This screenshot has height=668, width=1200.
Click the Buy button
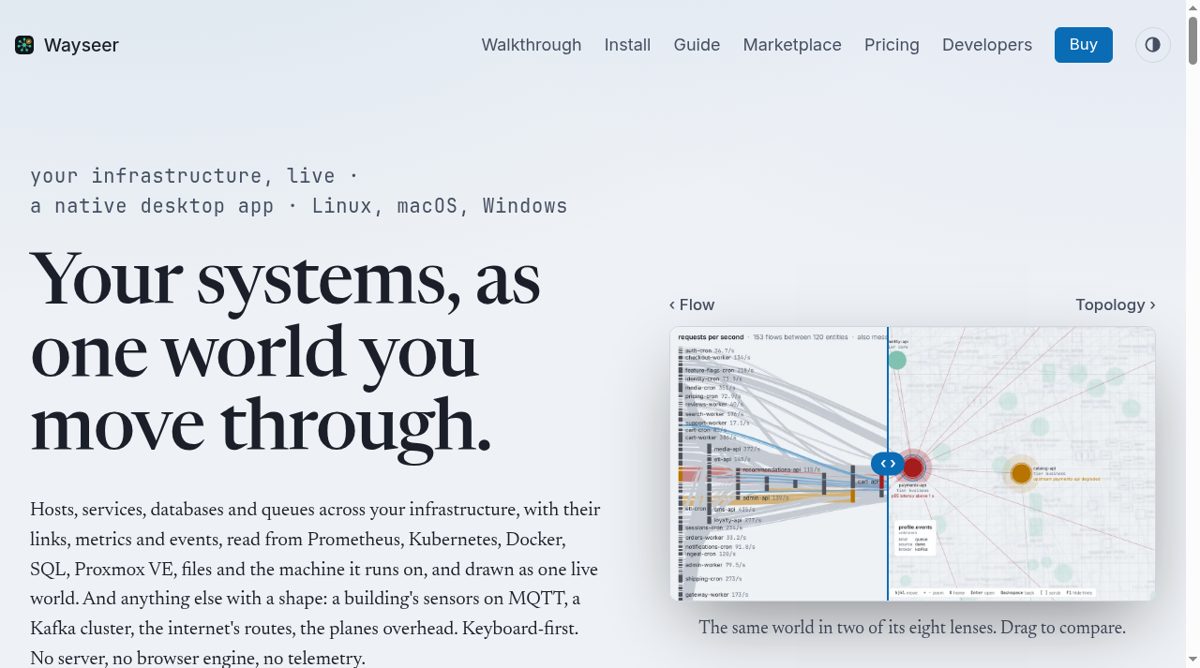point(1083,45)
